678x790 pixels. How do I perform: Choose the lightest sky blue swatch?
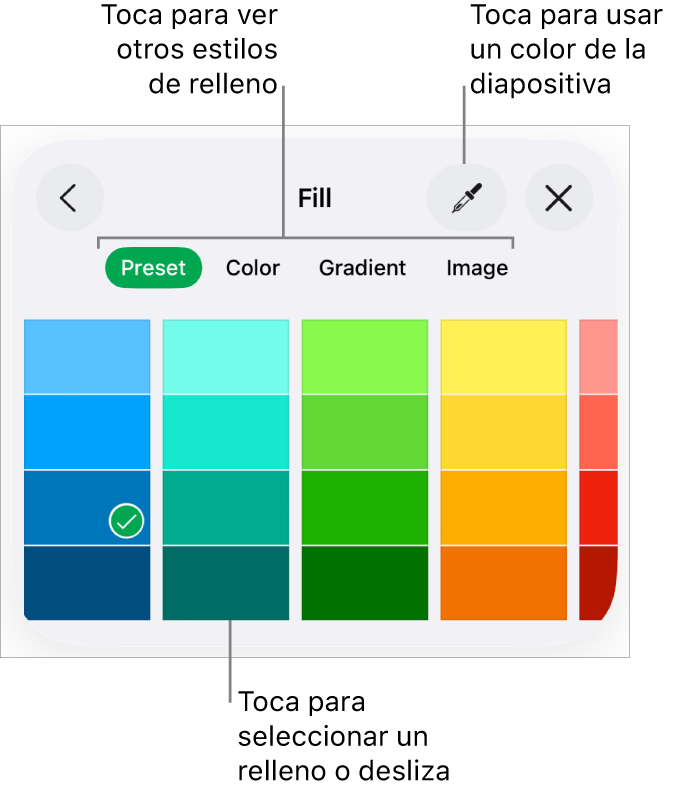pyautogui.click(x=87, y=356)
